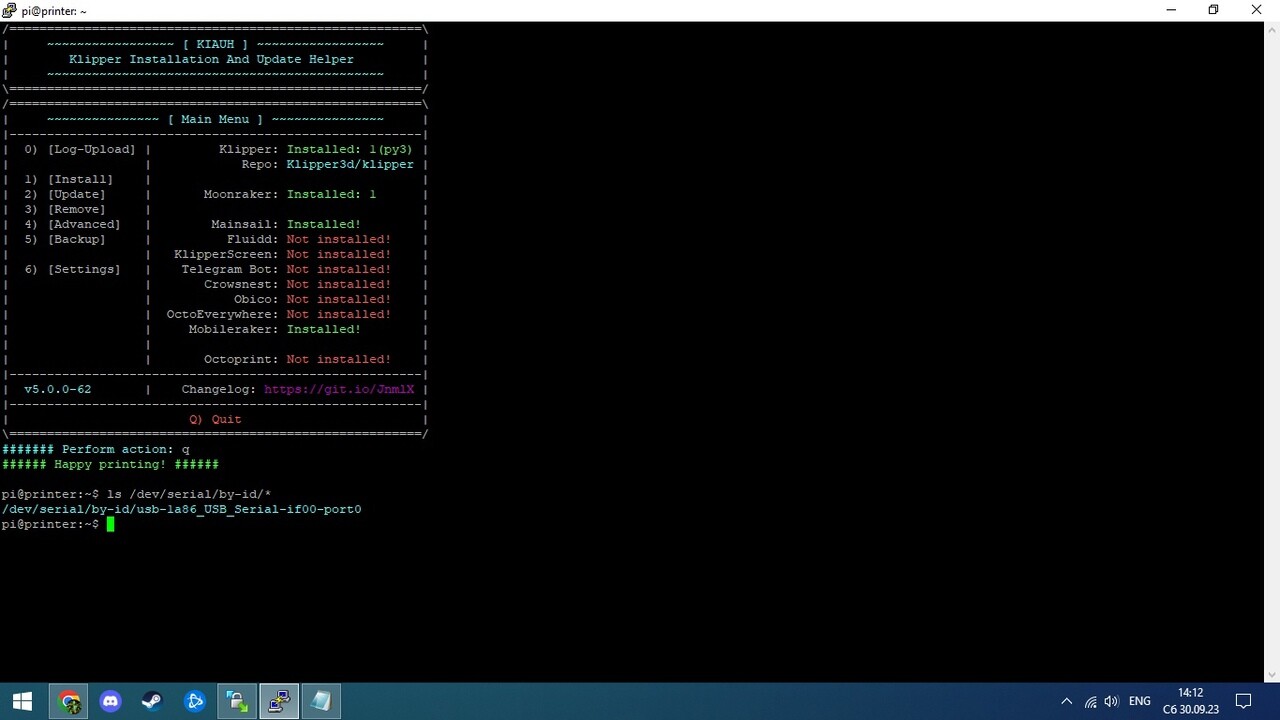Image resolution: width=1280 pixels, height=720 pixels.
Task: Click 'Klipper Installation And Update Helper' text
Action: pyautogui.click(x=211, y=59)
